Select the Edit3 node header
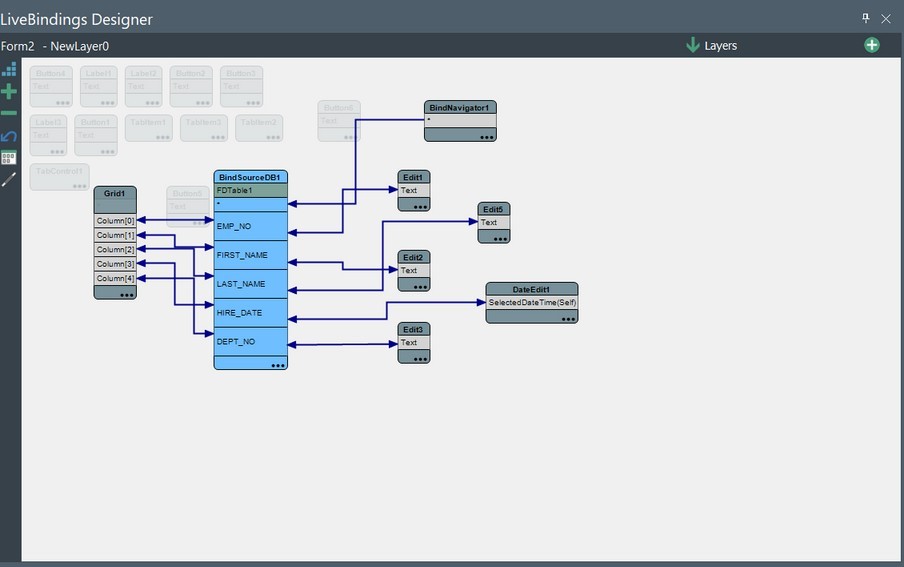Image resolution: width=904 pixels, height=567 pixels. (413, 329)
